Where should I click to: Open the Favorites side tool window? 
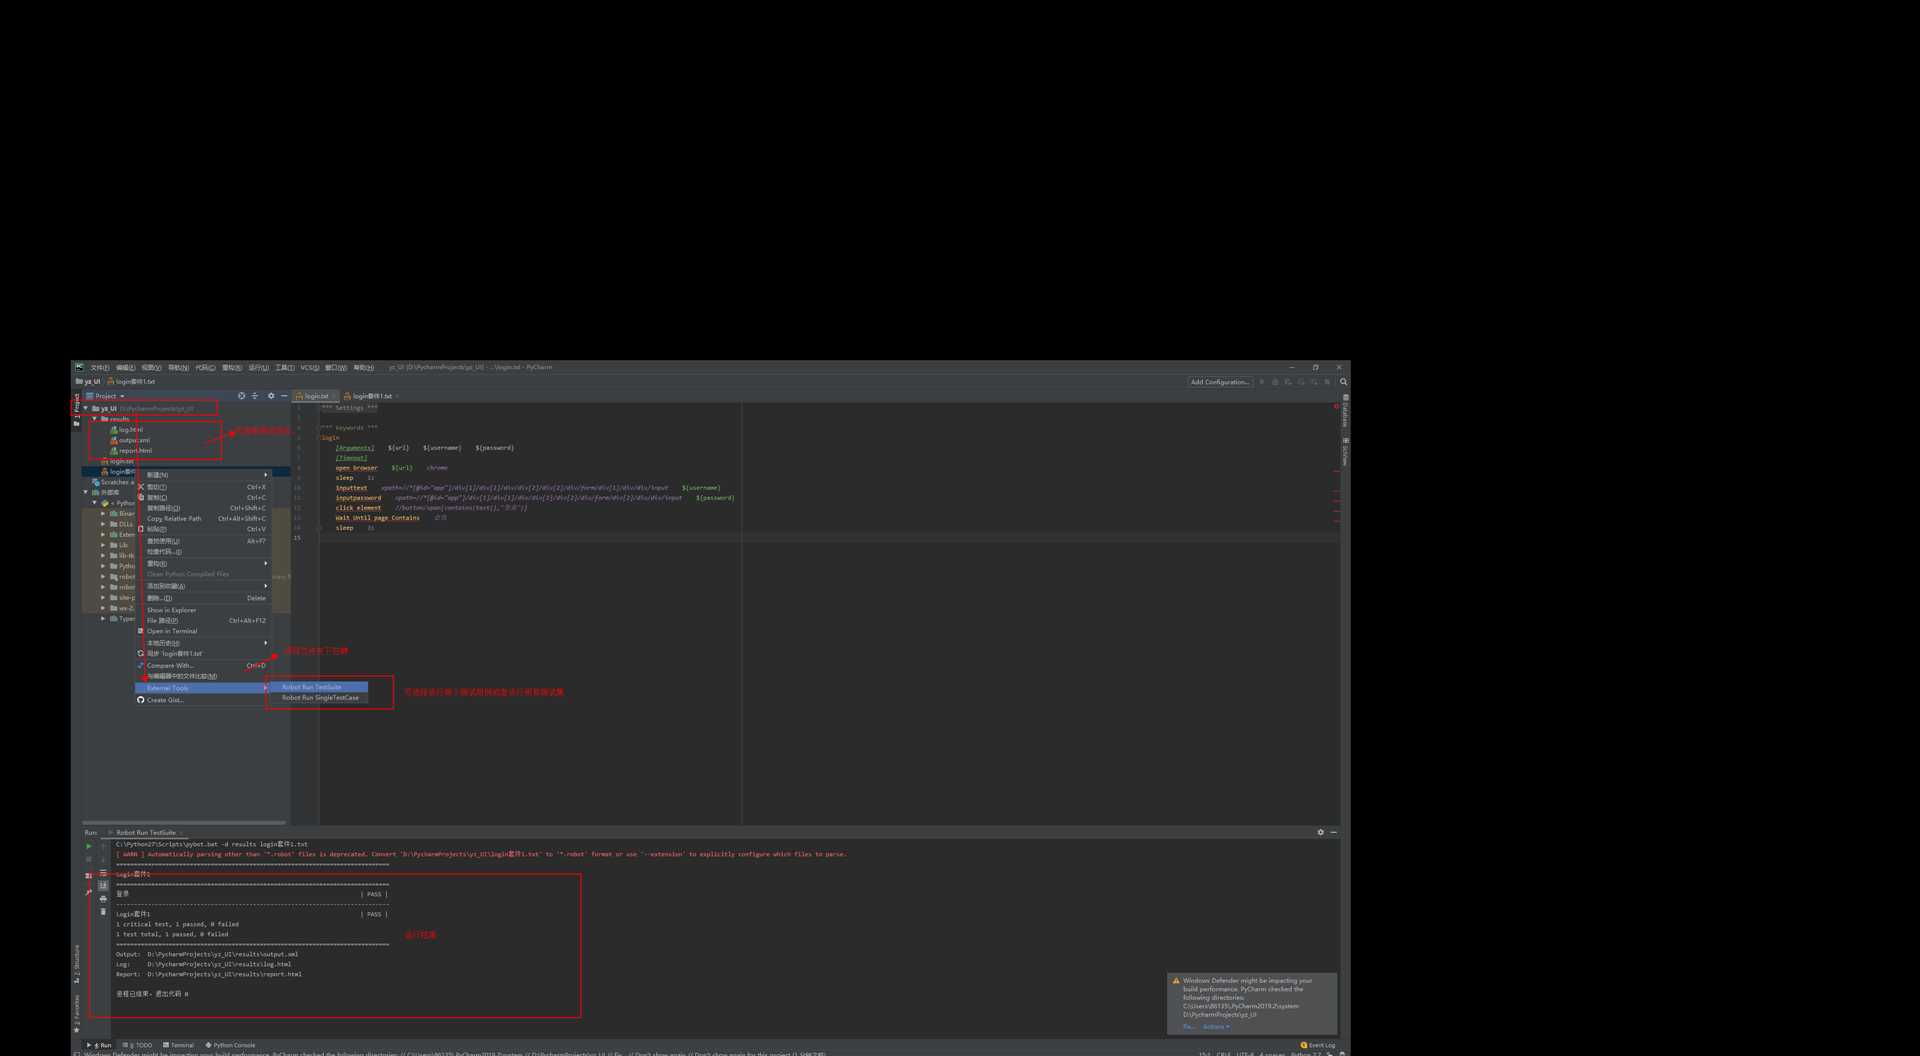click(x=76, y=1012)
